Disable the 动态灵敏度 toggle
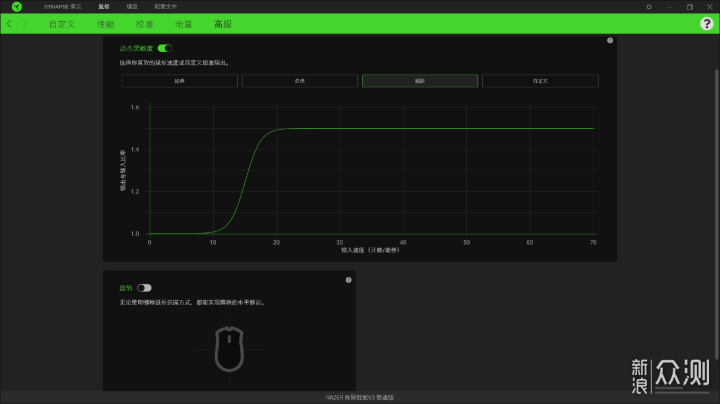720x404 pixels. 164,48
